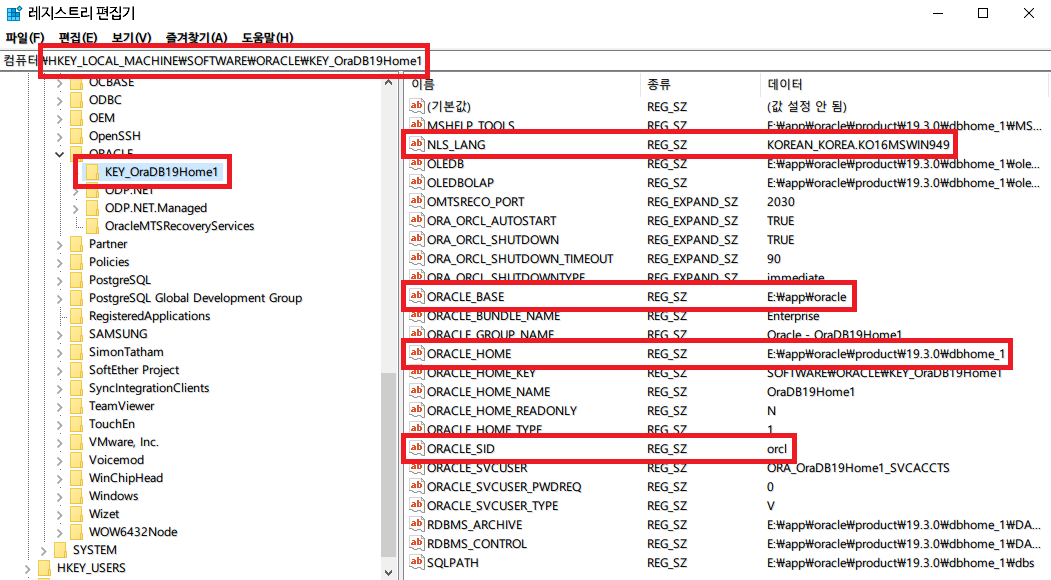
Task: Click the tree pane scroll-down arrow
Action: 389,572
